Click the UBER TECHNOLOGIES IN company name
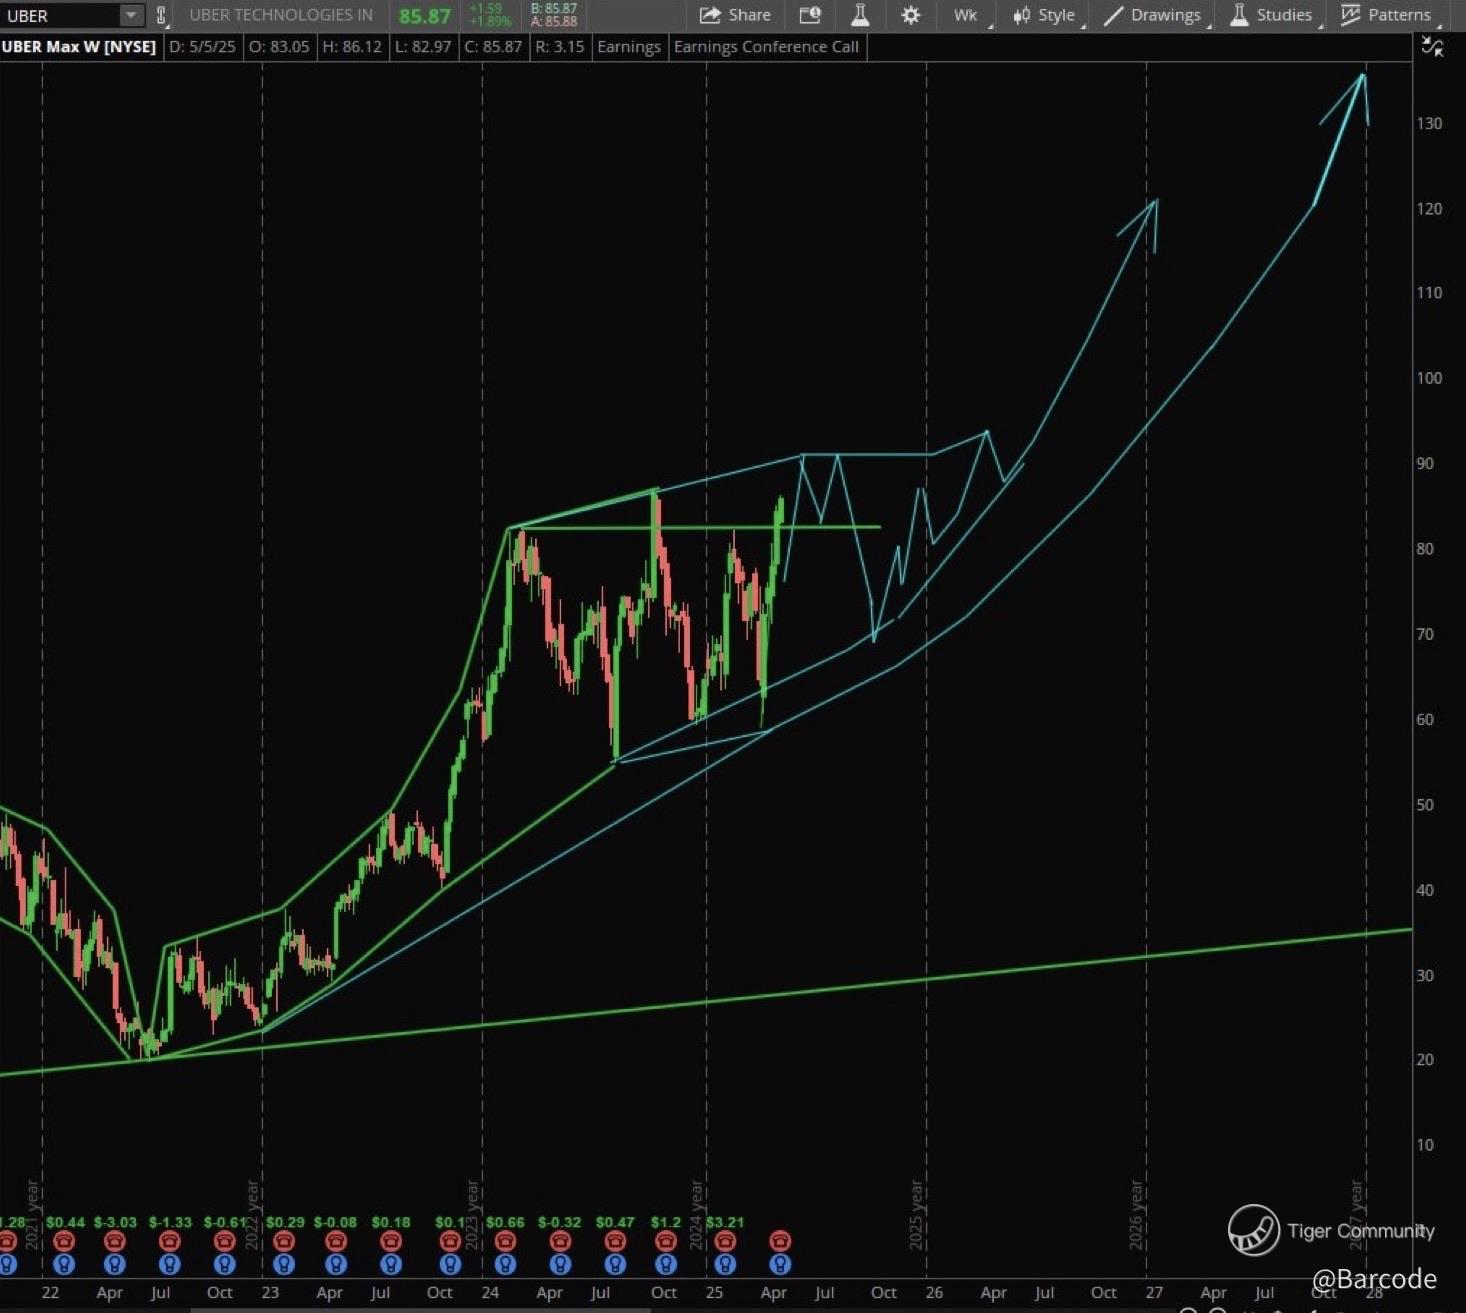 [x=281, y=15]
